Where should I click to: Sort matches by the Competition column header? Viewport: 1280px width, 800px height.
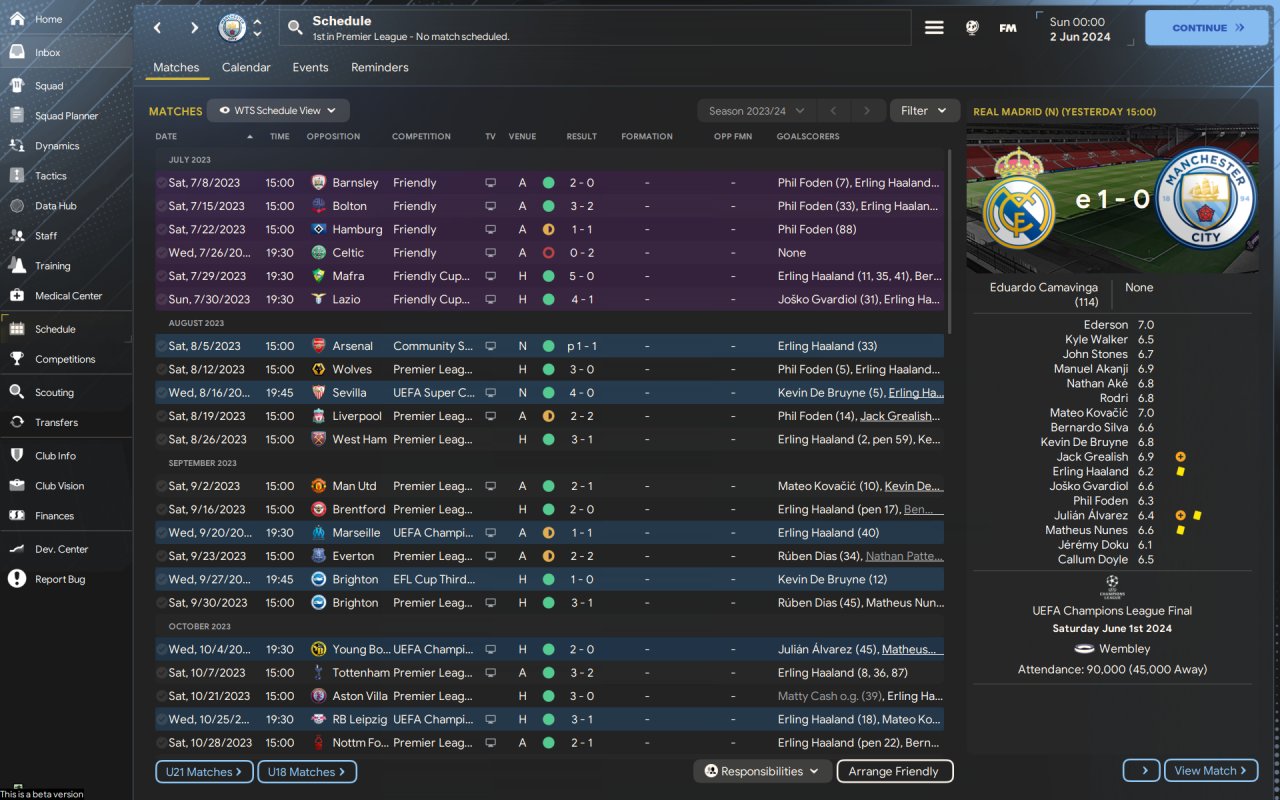421,136
